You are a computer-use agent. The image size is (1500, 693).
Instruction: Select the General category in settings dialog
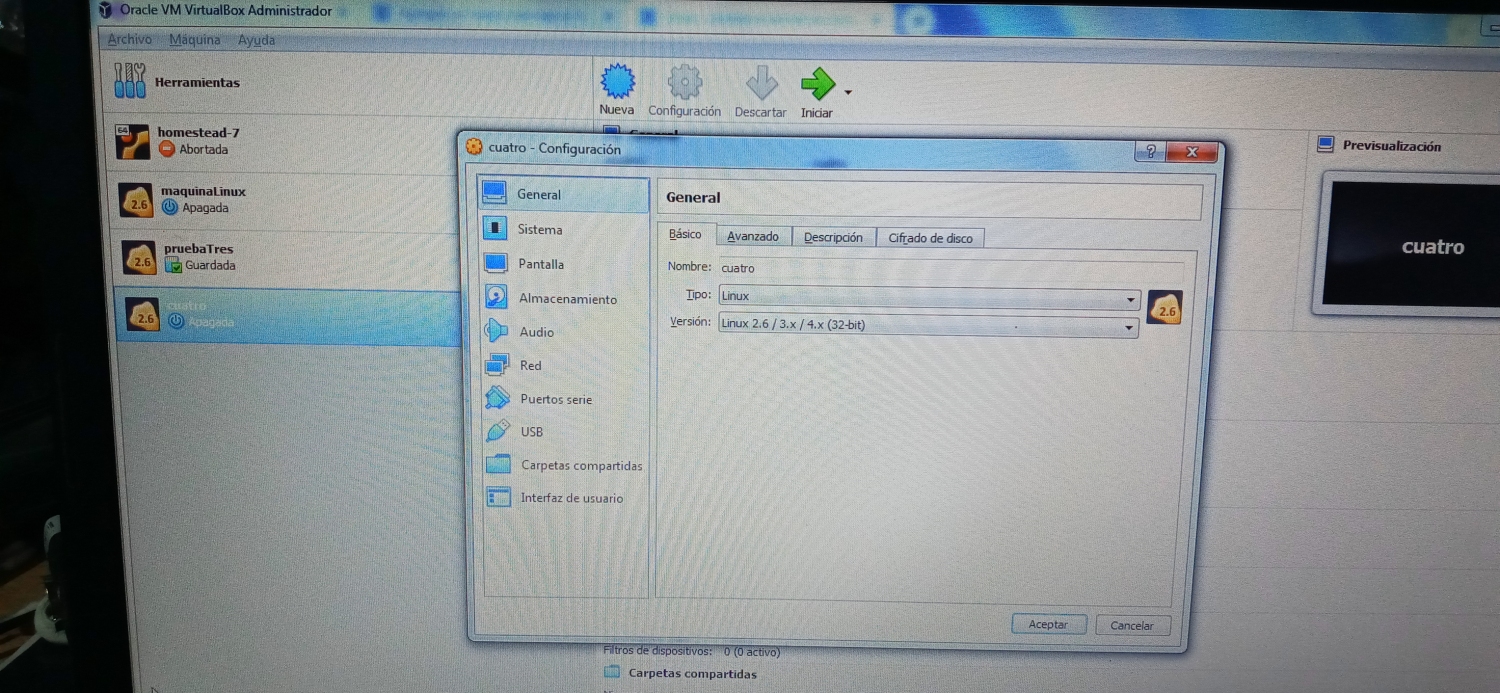[x=565, y=194]
